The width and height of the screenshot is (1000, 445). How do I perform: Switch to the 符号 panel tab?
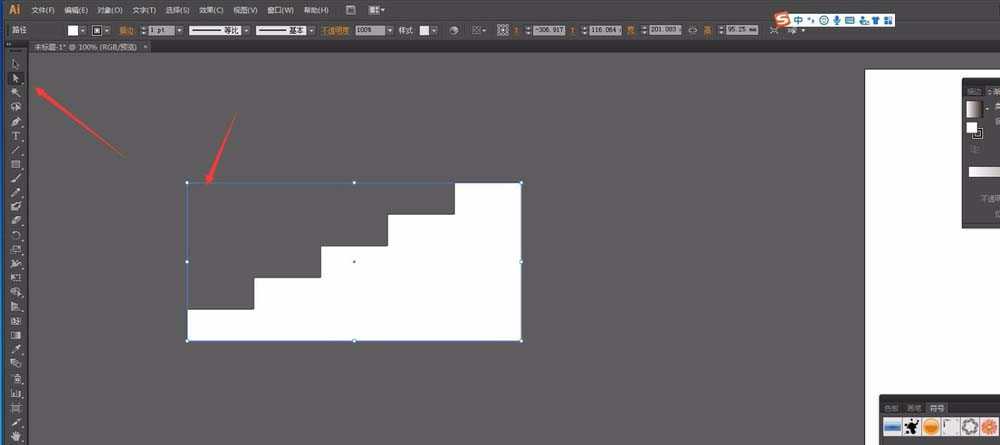click(x=936, y=408)
